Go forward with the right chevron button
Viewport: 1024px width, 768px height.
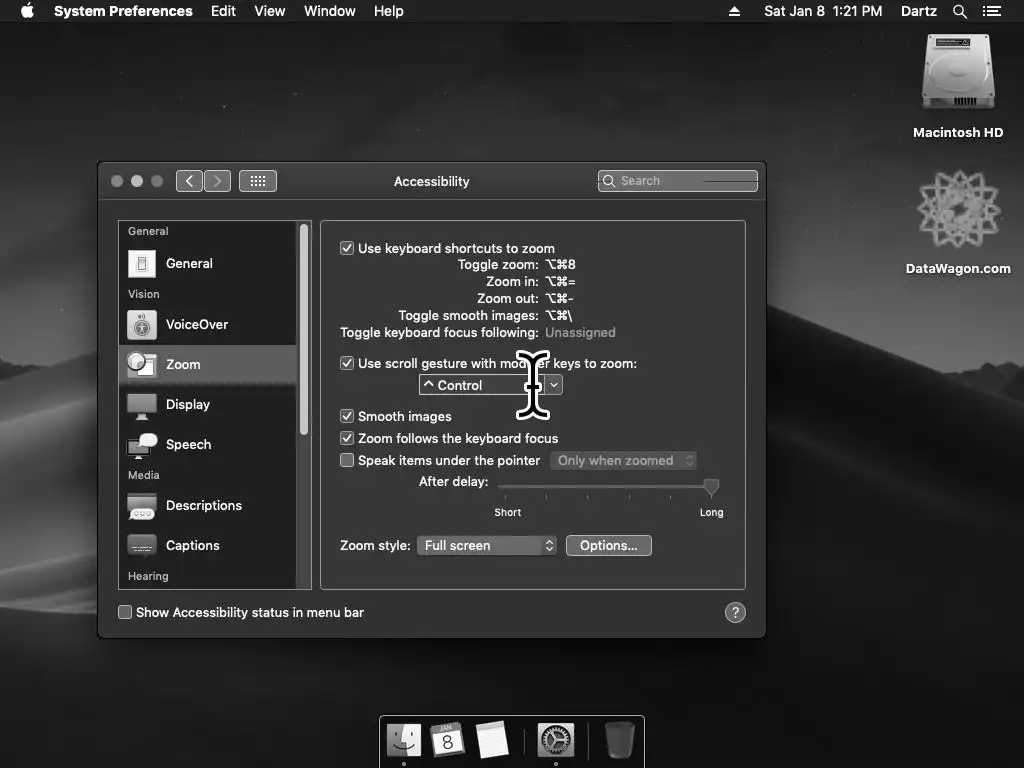217,181
